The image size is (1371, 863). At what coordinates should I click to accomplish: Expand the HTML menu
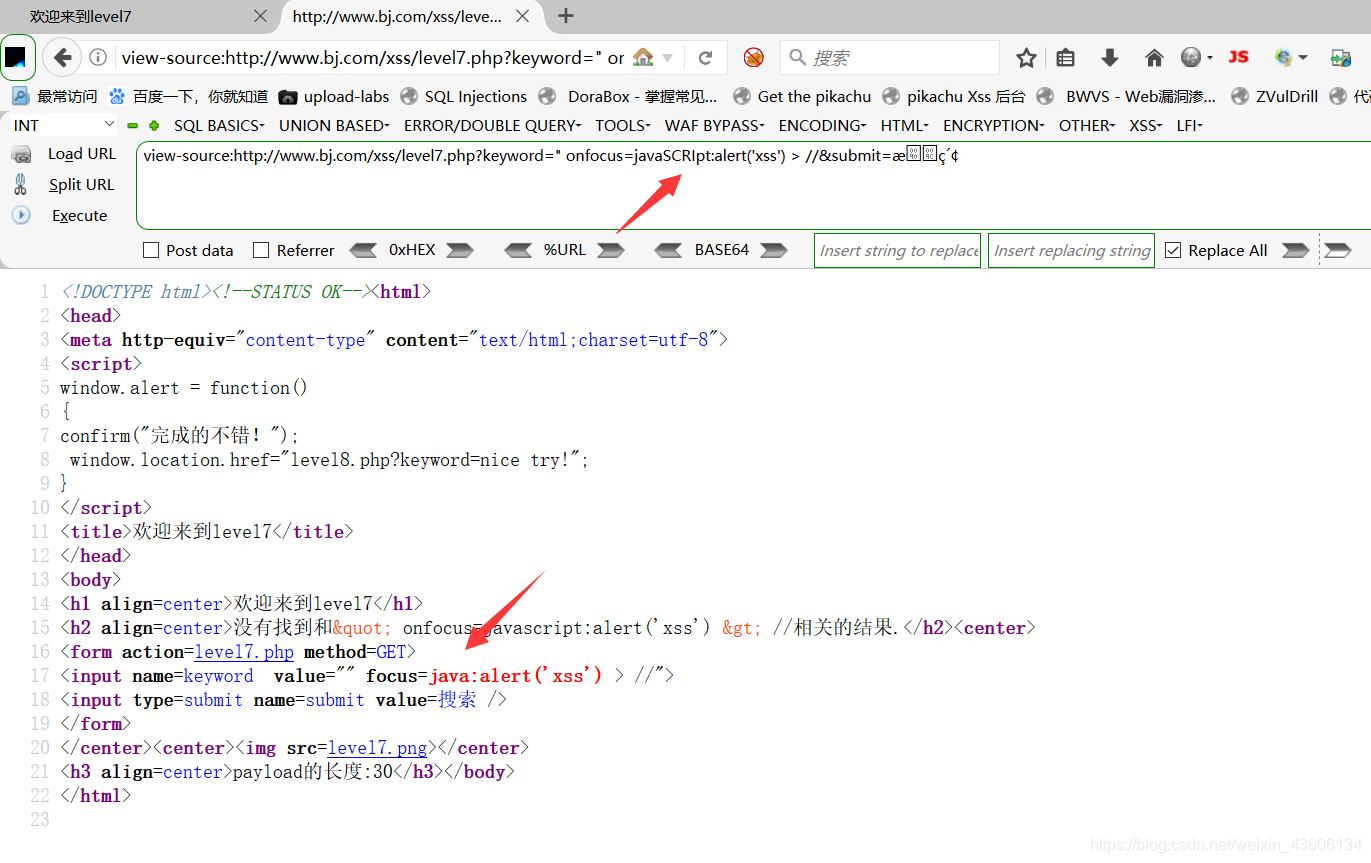coord(905,125)
